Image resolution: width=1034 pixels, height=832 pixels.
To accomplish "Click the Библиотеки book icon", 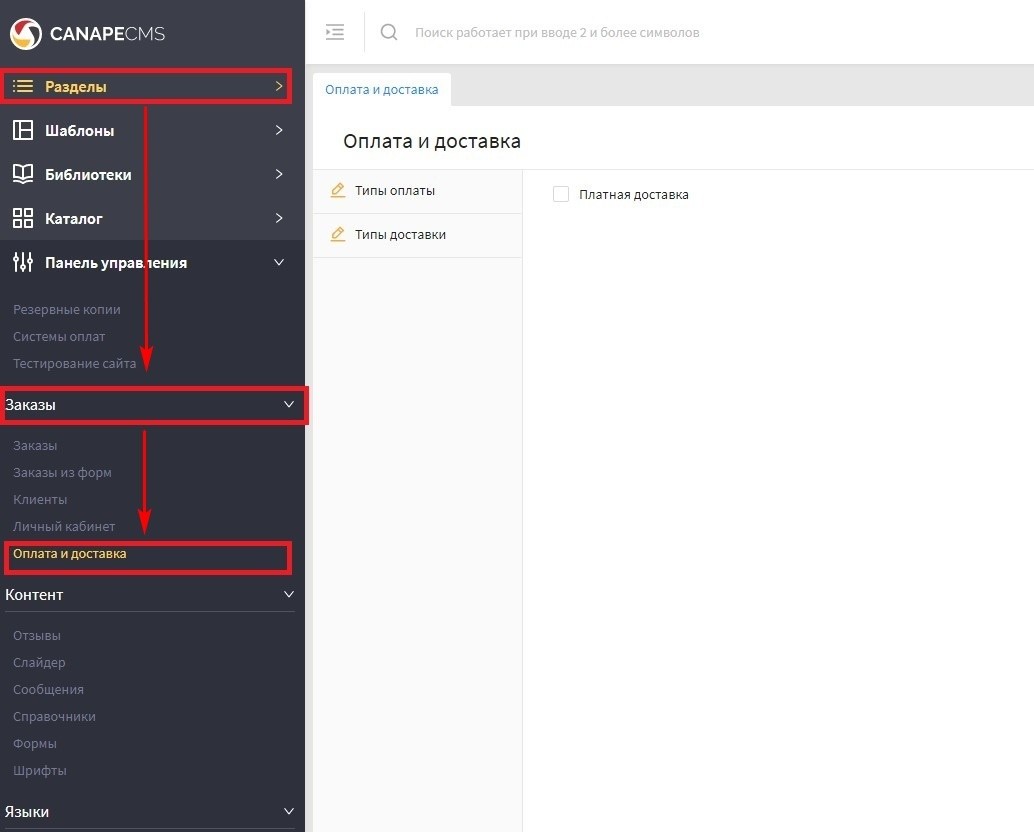I will point(23,174).
